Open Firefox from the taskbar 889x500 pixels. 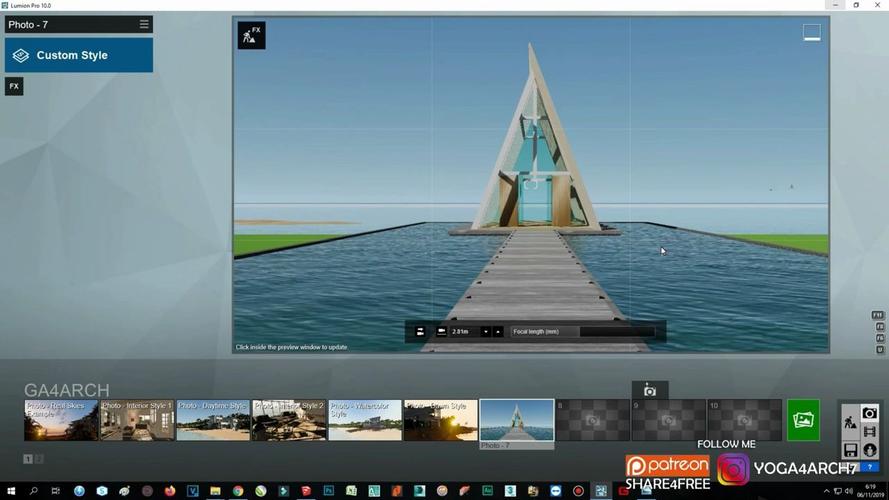170,491
